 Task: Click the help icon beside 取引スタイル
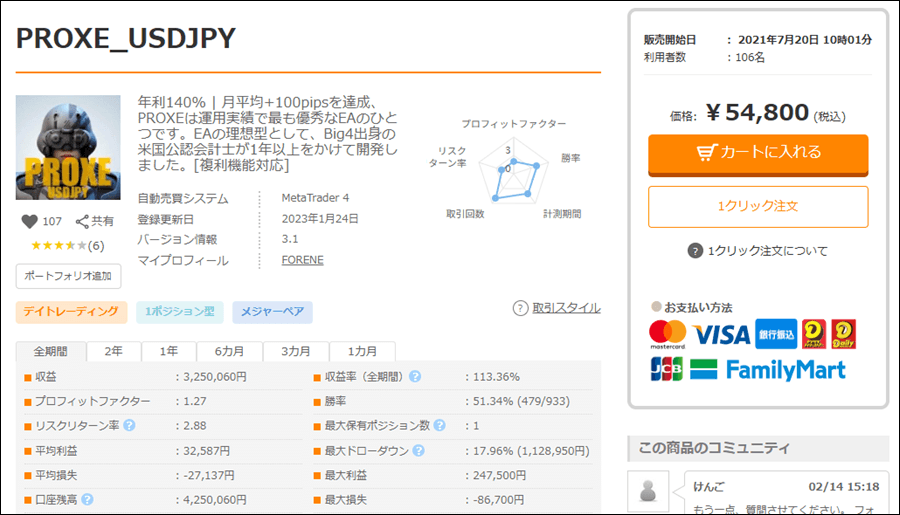click(520, 308)
